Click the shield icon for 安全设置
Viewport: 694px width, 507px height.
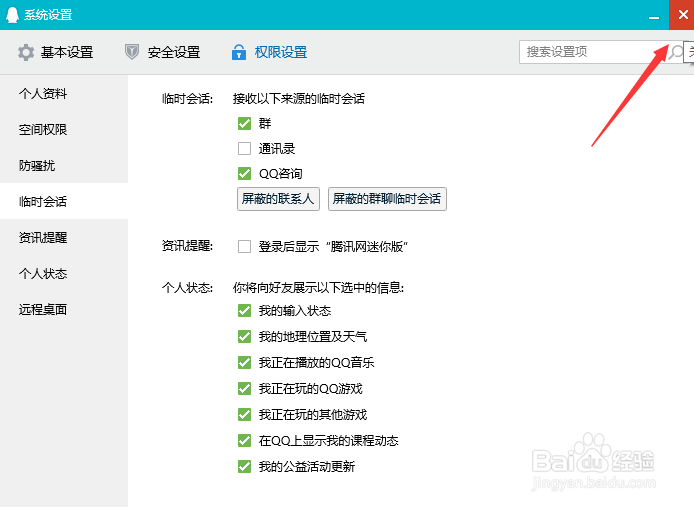pyautogui.click(x=131, y=52)
